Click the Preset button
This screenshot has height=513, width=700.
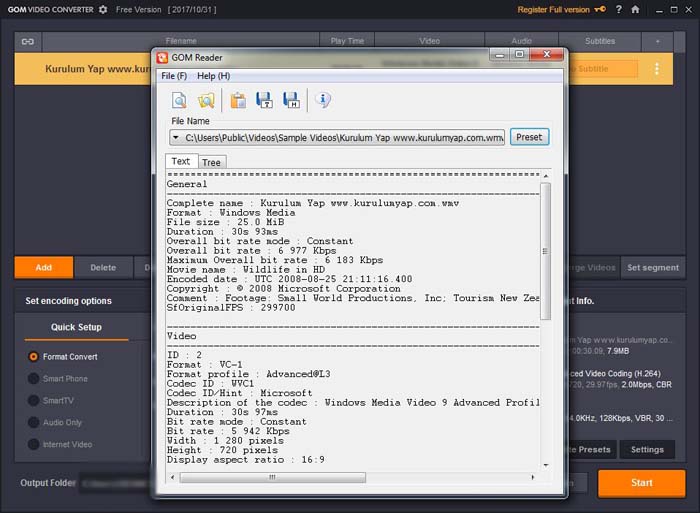tap(529, 137)
